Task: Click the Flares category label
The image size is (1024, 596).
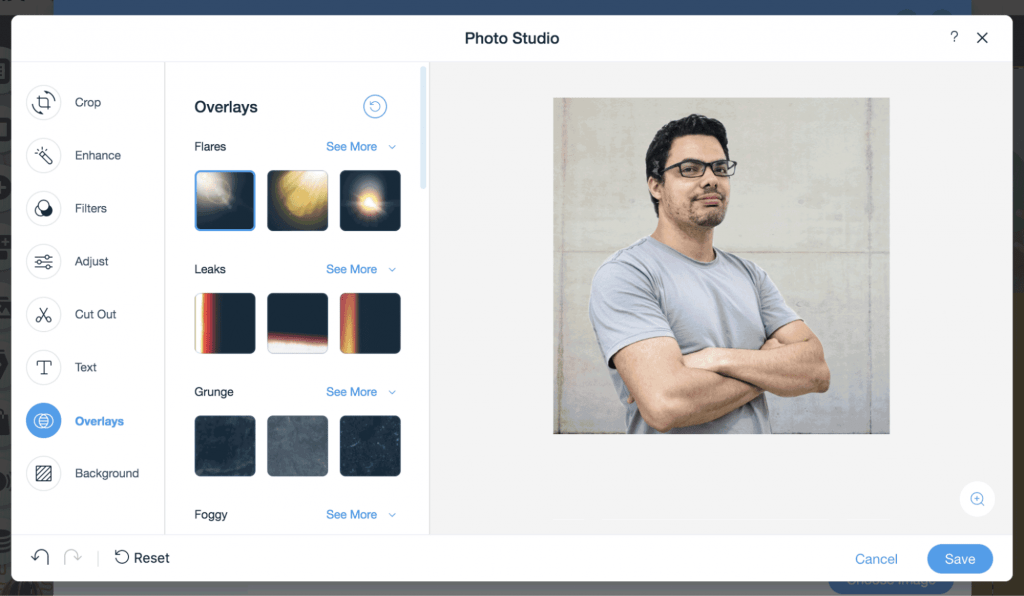Action: (x=210, y=147)
